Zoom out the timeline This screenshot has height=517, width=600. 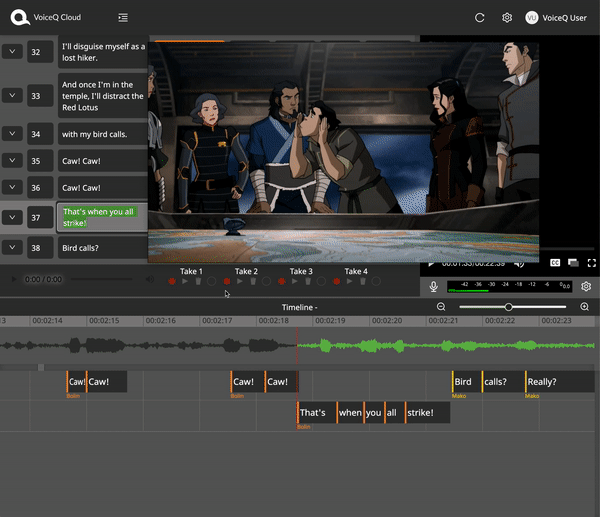point(441,307)
